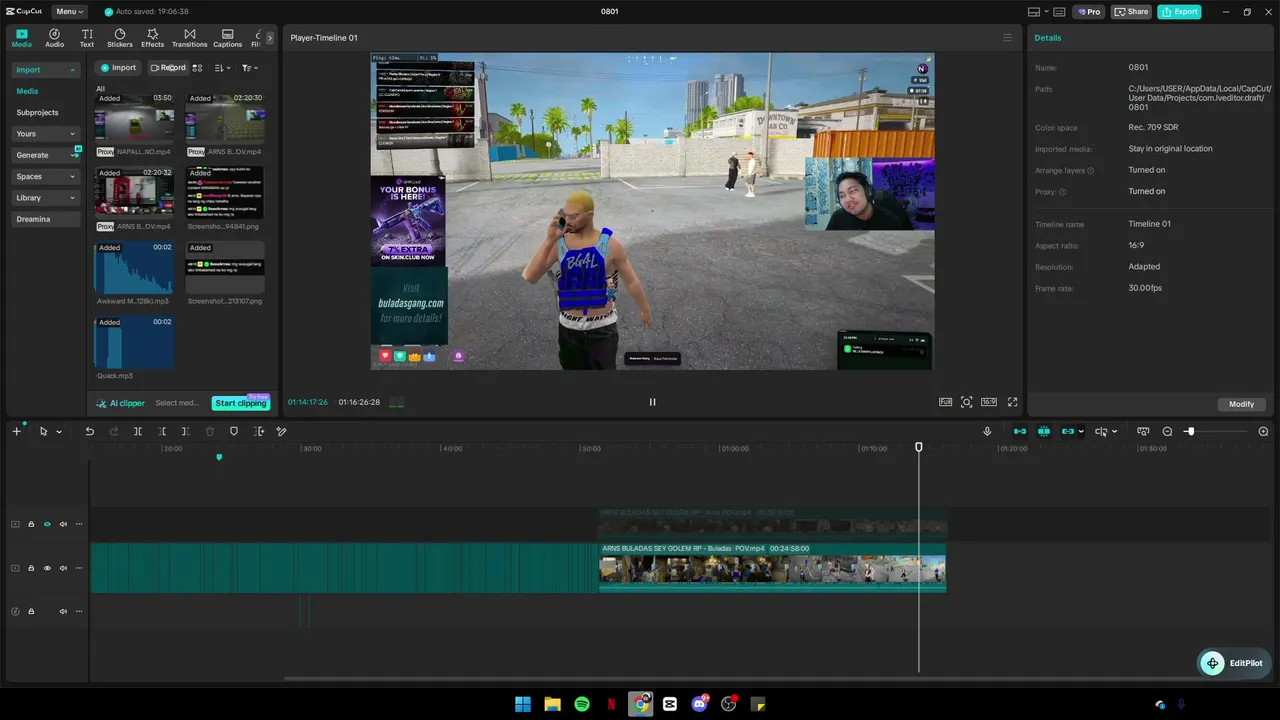
Task: Open the media sort dropdown
Action: [x=222, y=68]
